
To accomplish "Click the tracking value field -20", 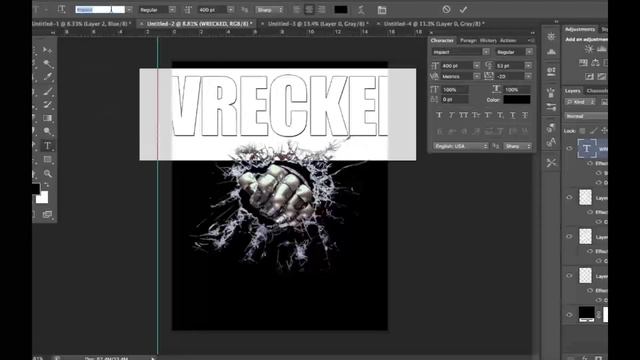I will [510, 76].
